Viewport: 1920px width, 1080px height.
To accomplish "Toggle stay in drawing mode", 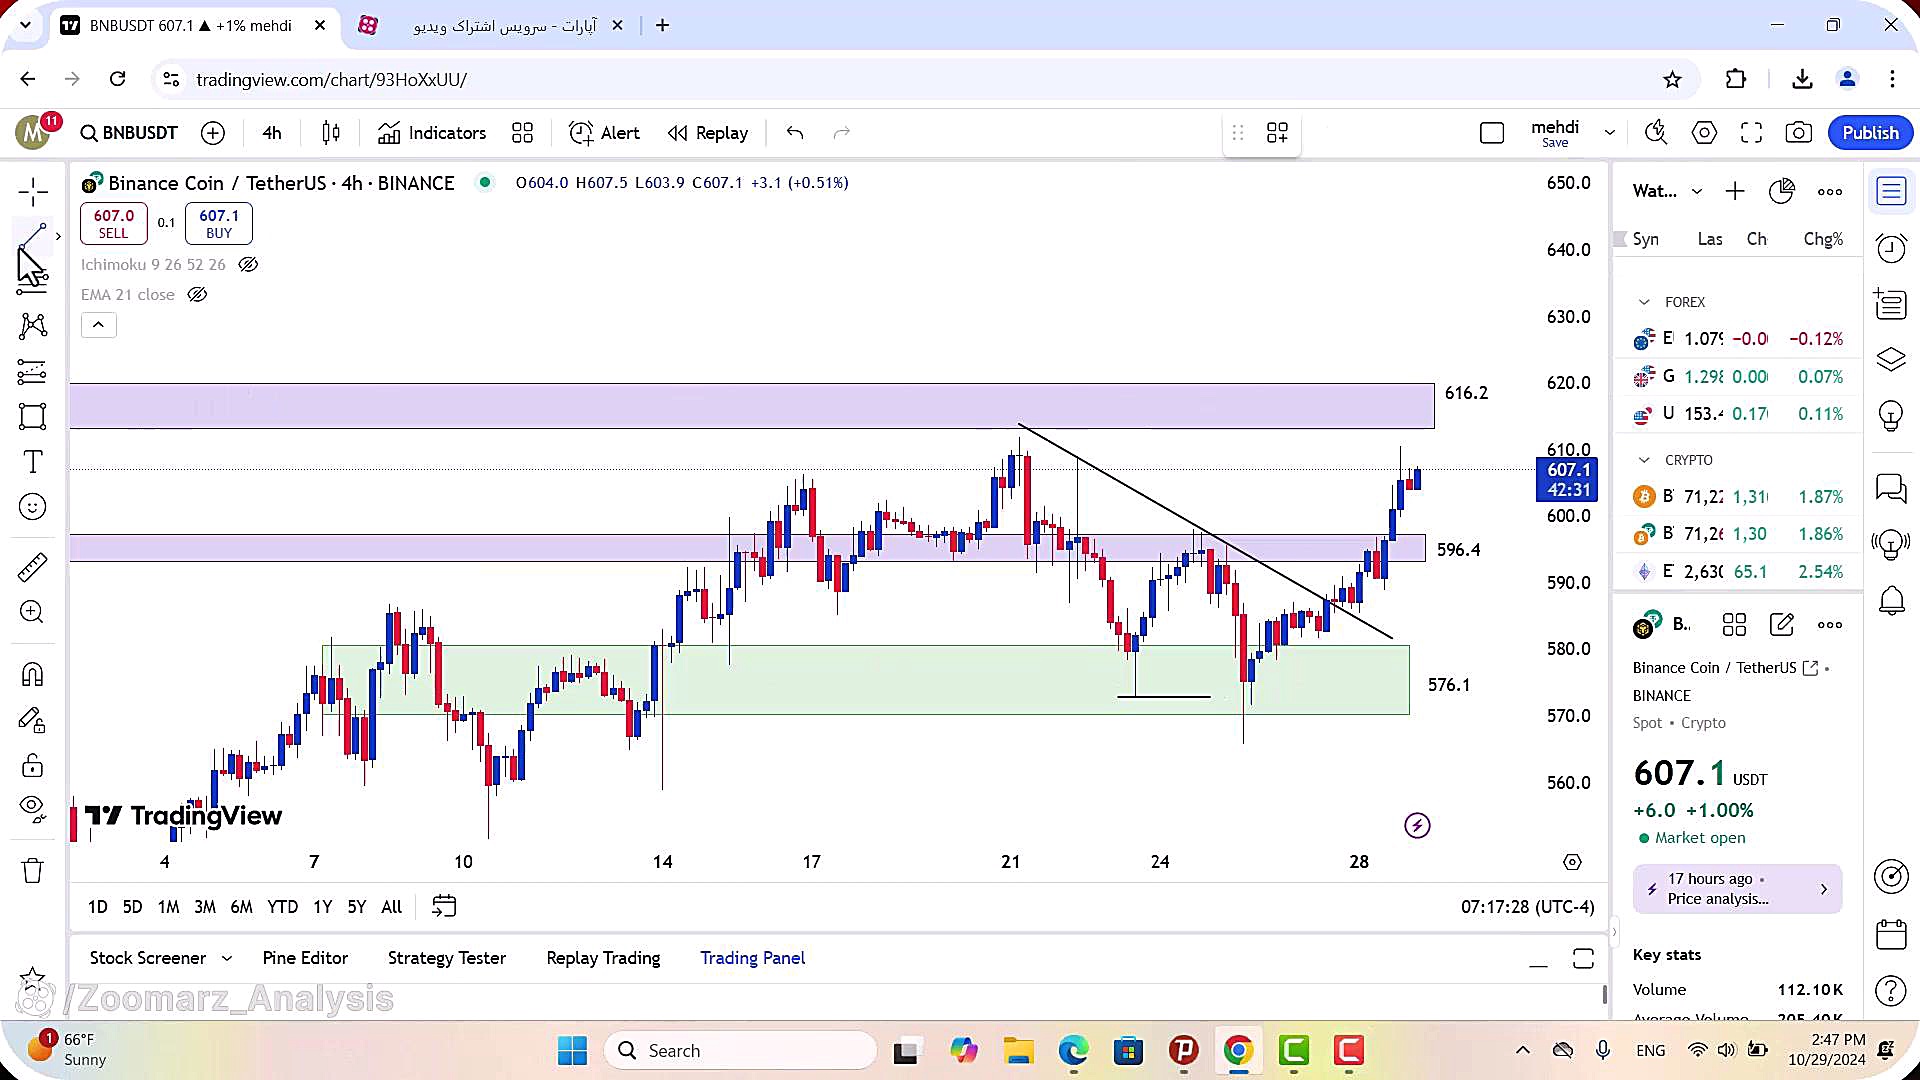I will (x=32, y=721).
